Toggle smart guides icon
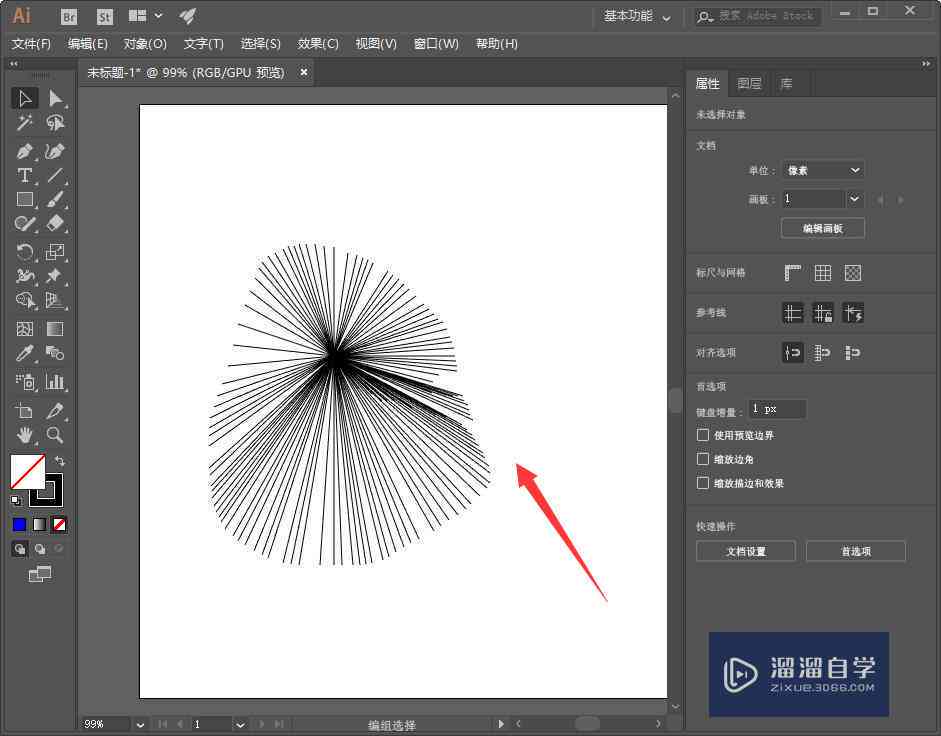 (x=853, y=313)
